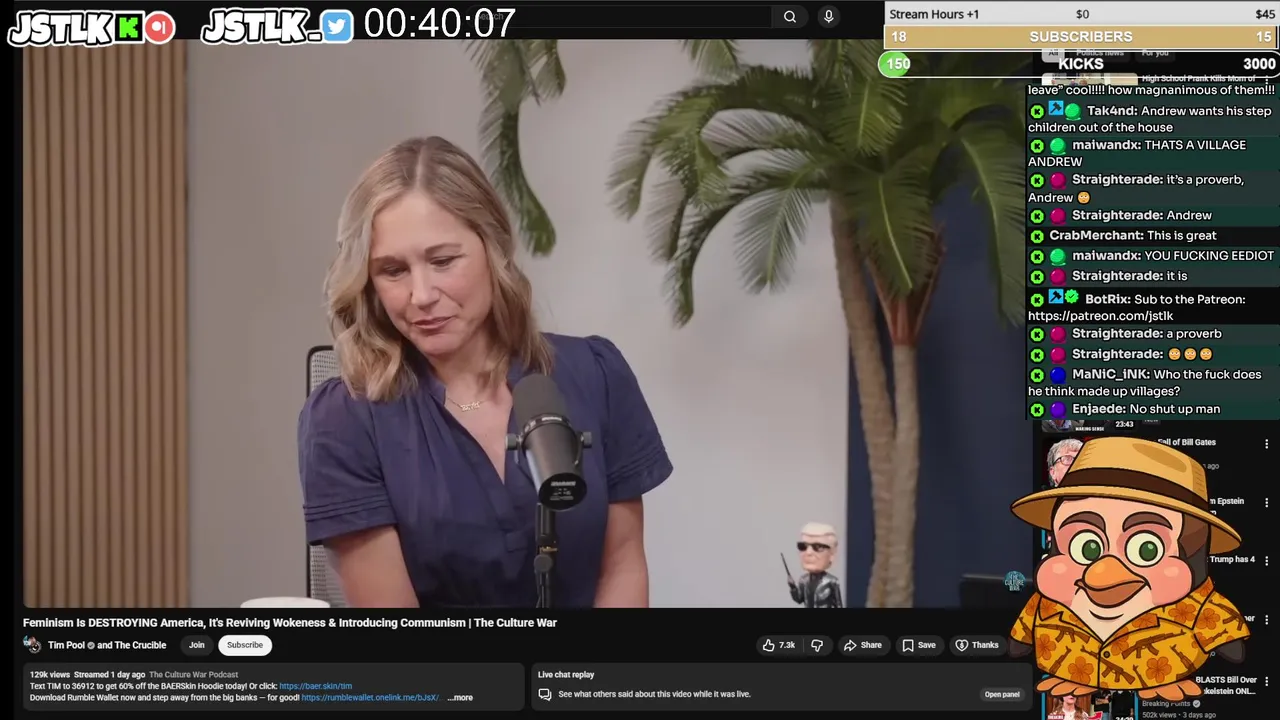1280x720 pixels.
Task: Click CrabMerchant's 'This is great' message
Action: pos(1182,235)
